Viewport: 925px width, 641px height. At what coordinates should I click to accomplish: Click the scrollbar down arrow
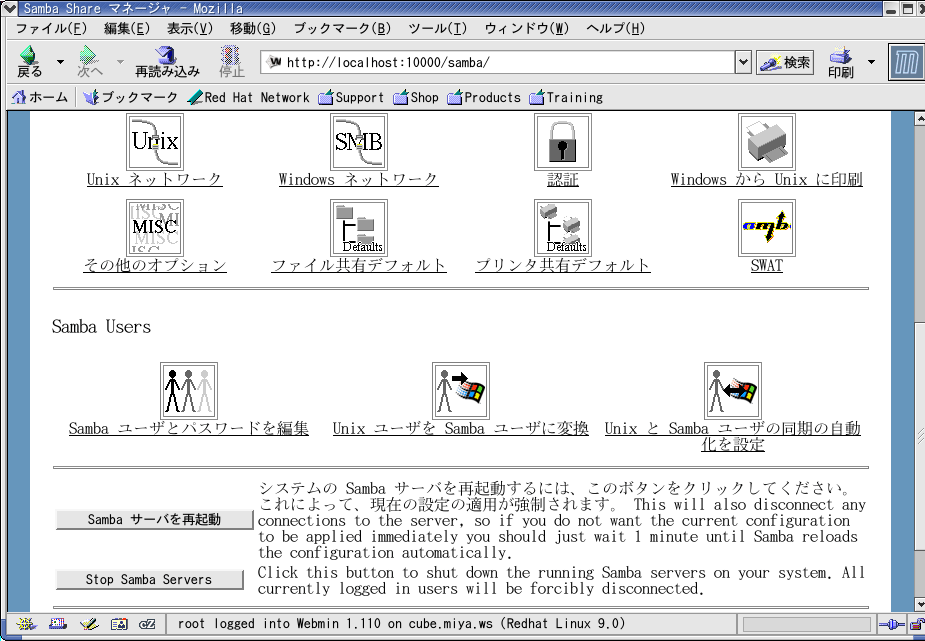tap(919, 604)
